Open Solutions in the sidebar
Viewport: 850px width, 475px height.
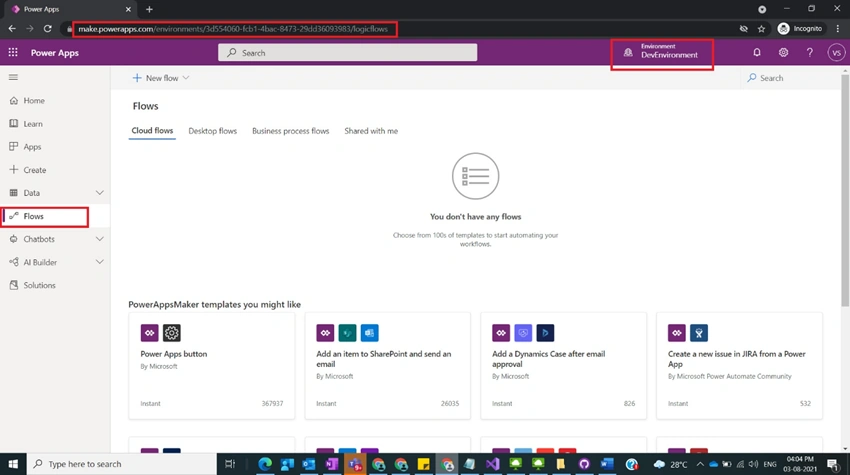pyautogui.click(x=40, y=285)
